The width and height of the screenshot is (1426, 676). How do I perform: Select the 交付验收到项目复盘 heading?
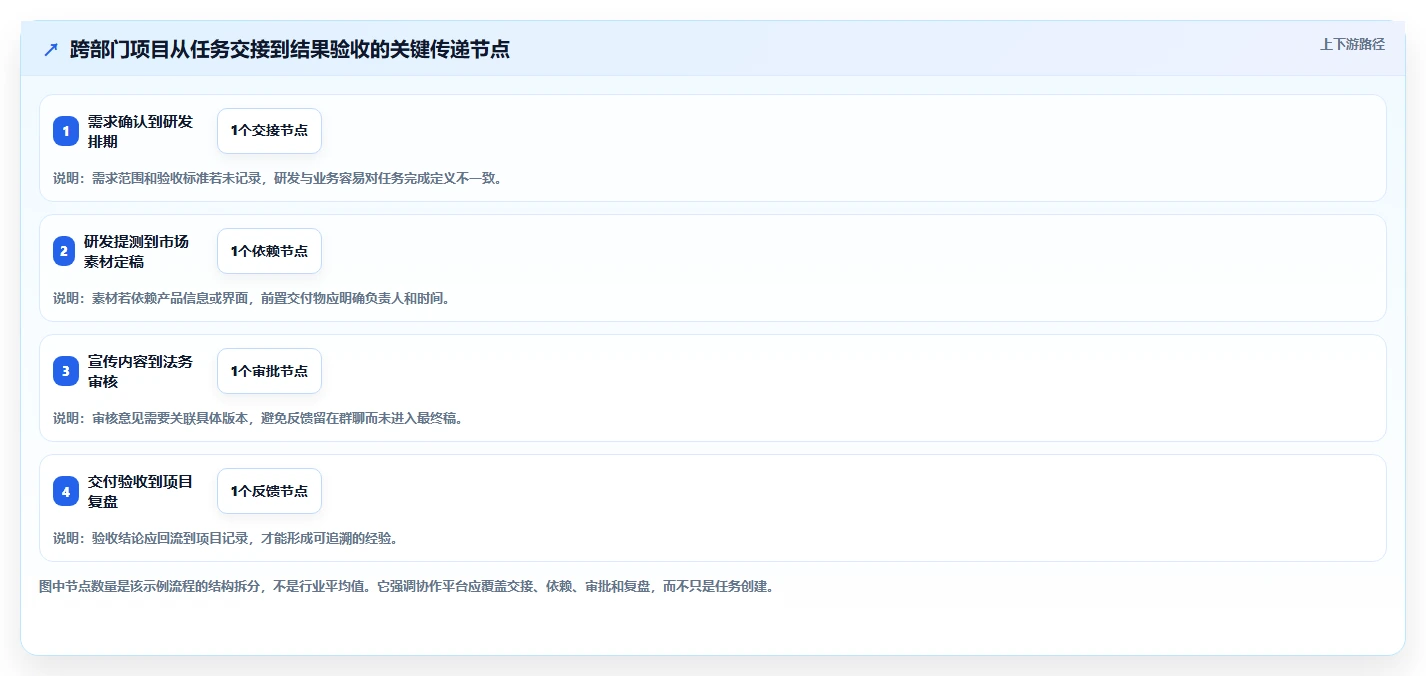tap(140, 491)
